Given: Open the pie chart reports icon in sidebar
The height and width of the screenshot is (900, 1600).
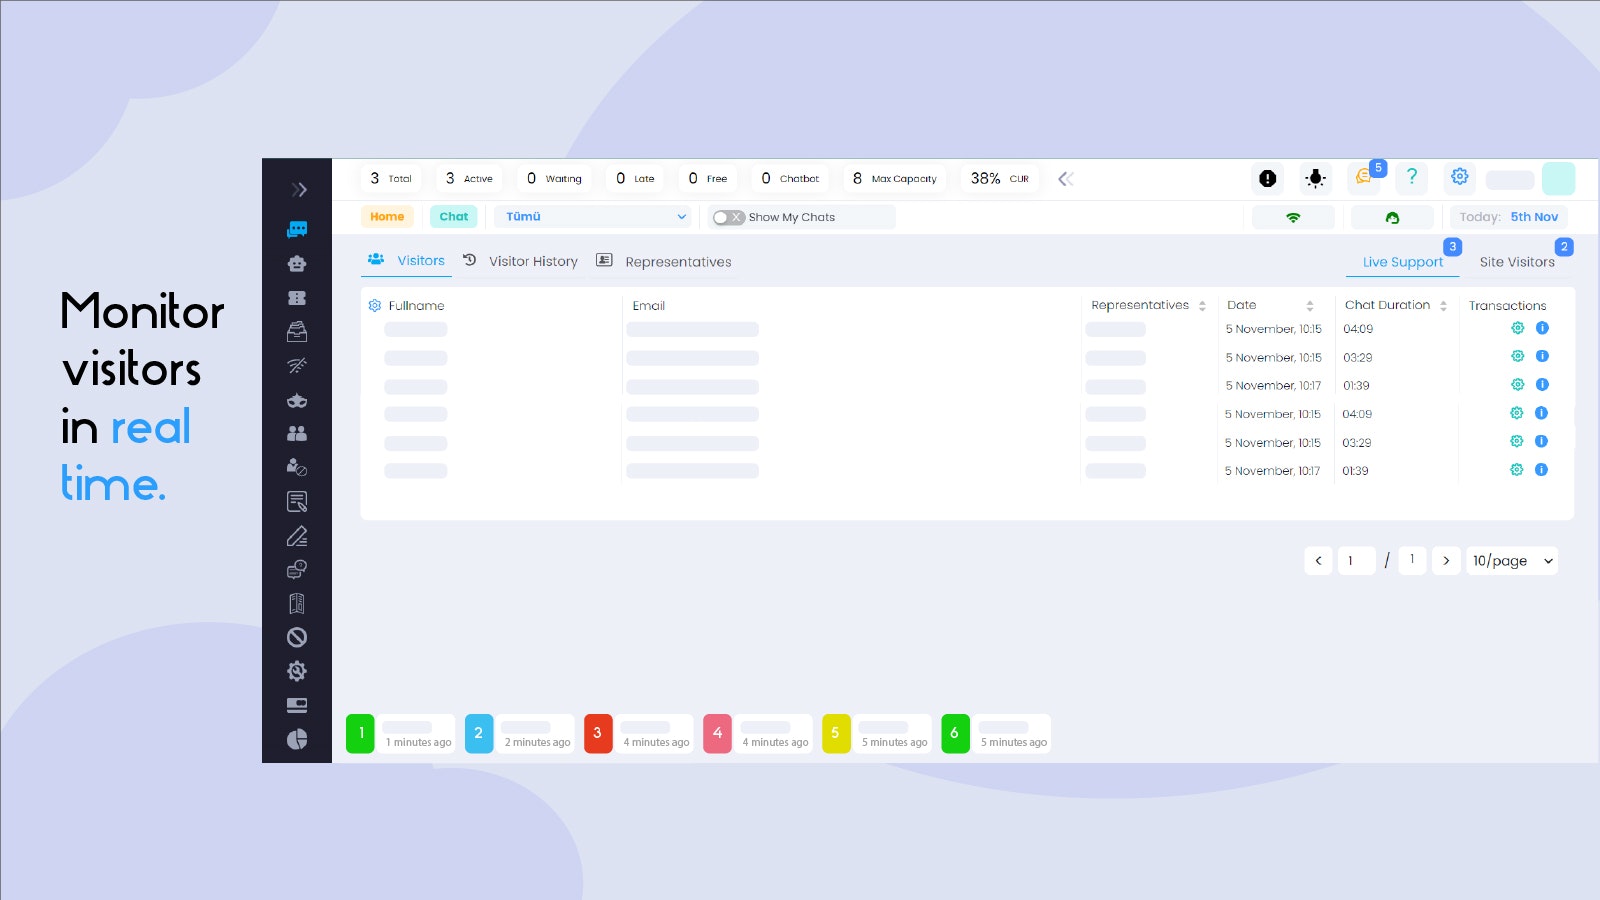Looking at the screenshot, I should pos(297,738).
